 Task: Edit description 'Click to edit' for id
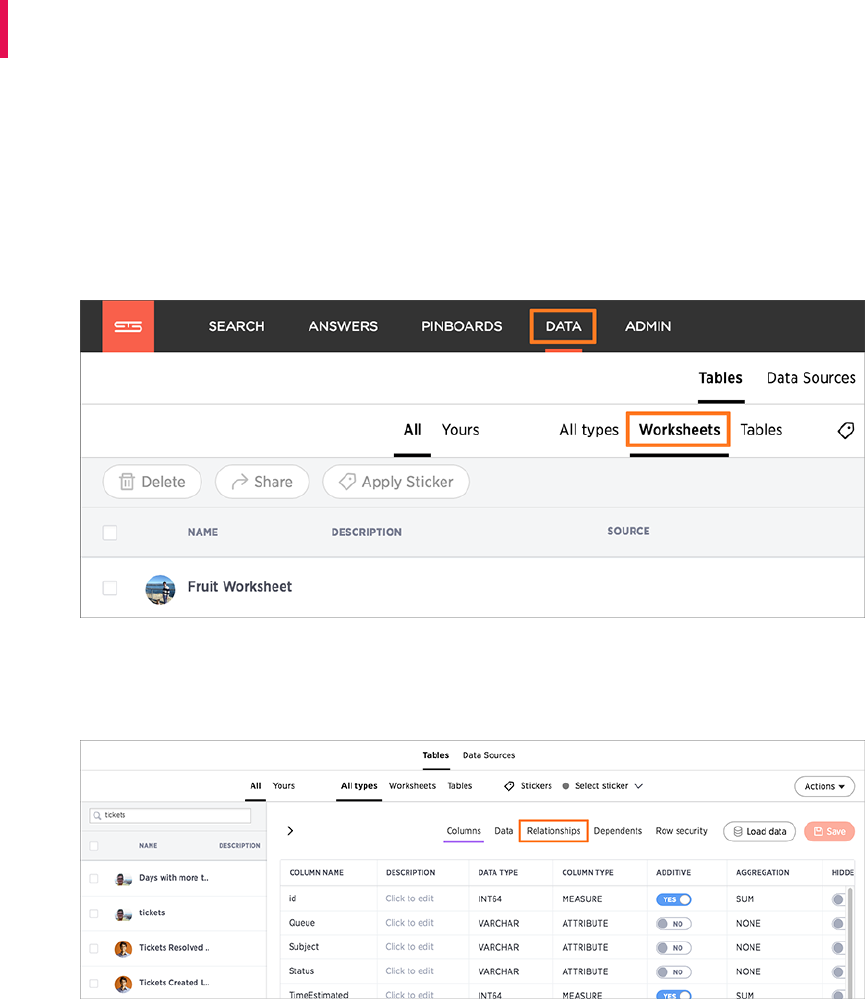point(410,898)
